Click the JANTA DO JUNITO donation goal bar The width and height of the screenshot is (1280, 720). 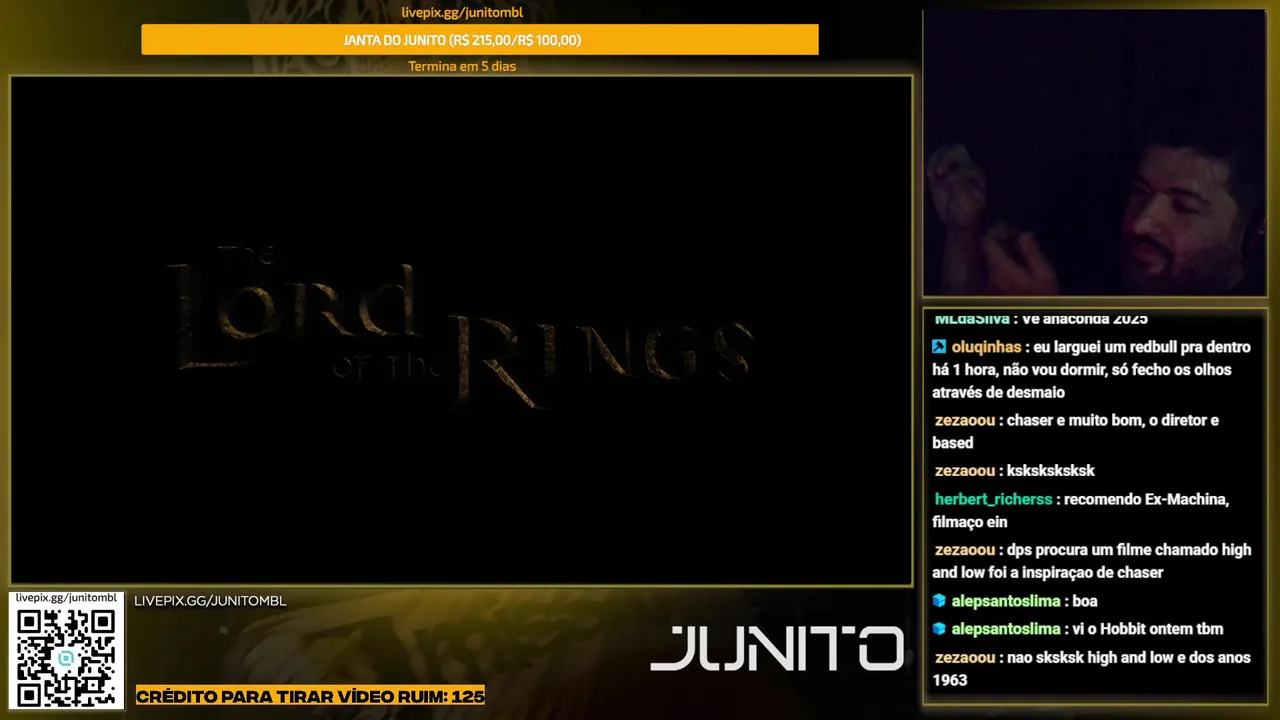pos(480,40)
